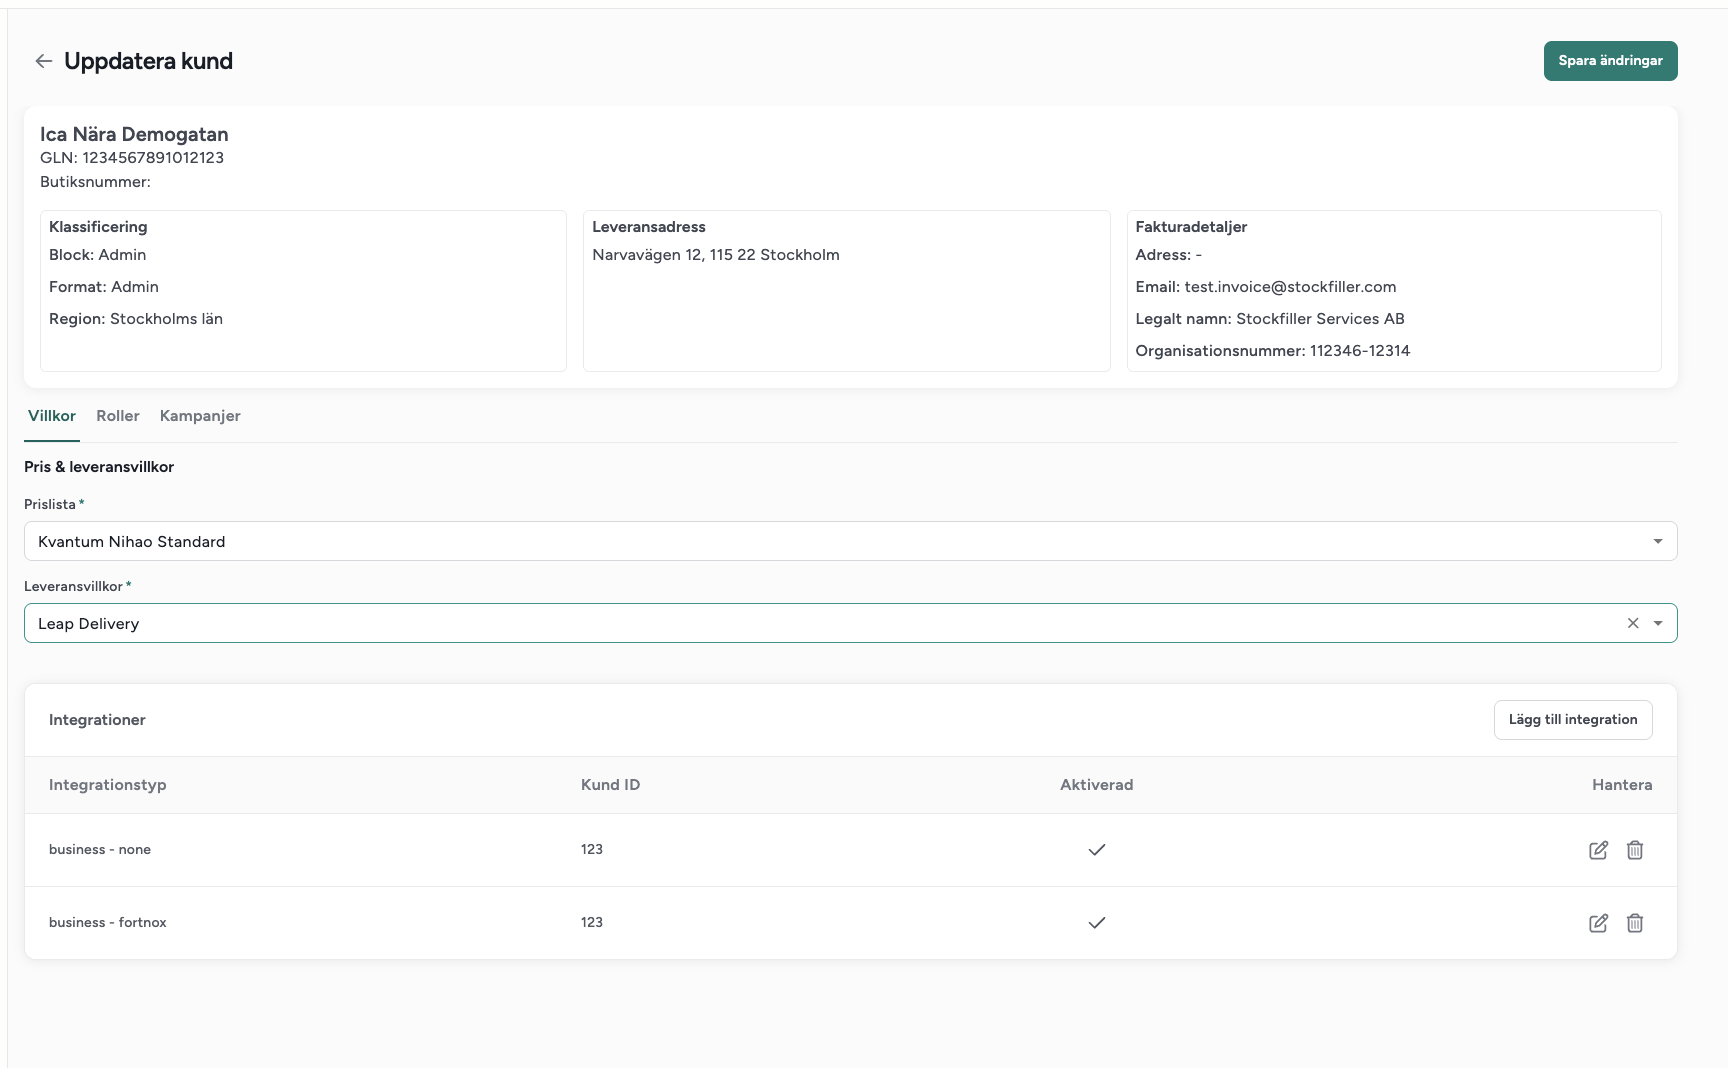The height and width of the screenshot is (1068, 1728).
Task: Click the customer name Ica Nära Demogatan
Action: (x=134, y=134)
